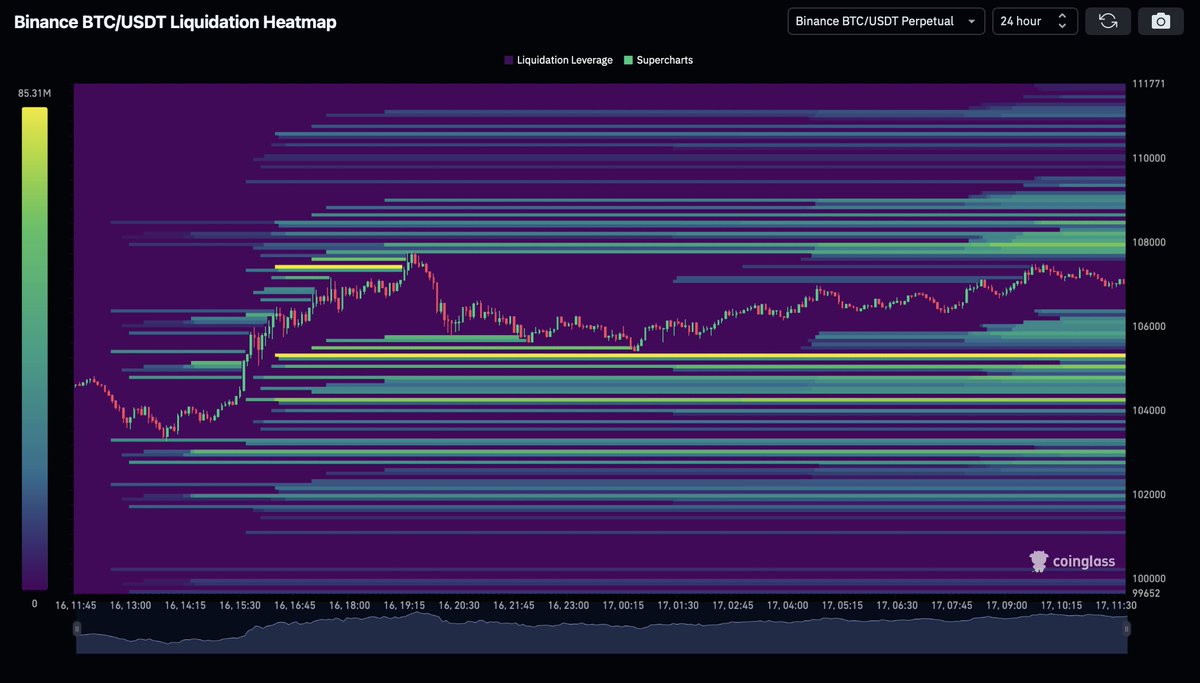Image resolution: width=1200 pixels, height=683 pixels.
Task: Click the time label 16, 19:15
Action: pos(405,606)
